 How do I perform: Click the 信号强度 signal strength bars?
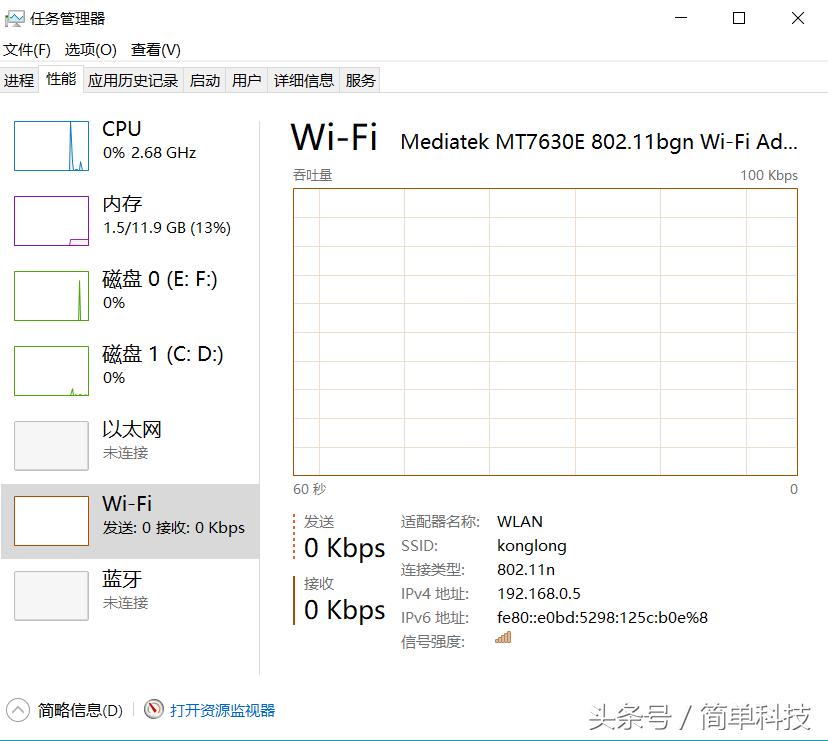(x=501, y=637)
